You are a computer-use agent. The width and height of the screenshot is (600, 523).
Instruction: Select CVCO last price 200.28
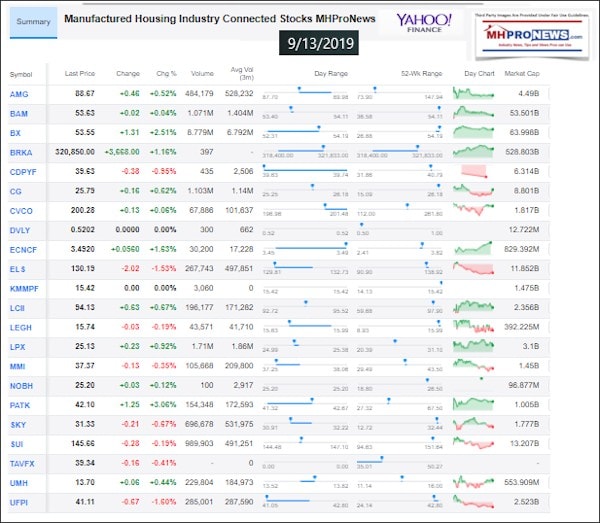tap(83, 210)
